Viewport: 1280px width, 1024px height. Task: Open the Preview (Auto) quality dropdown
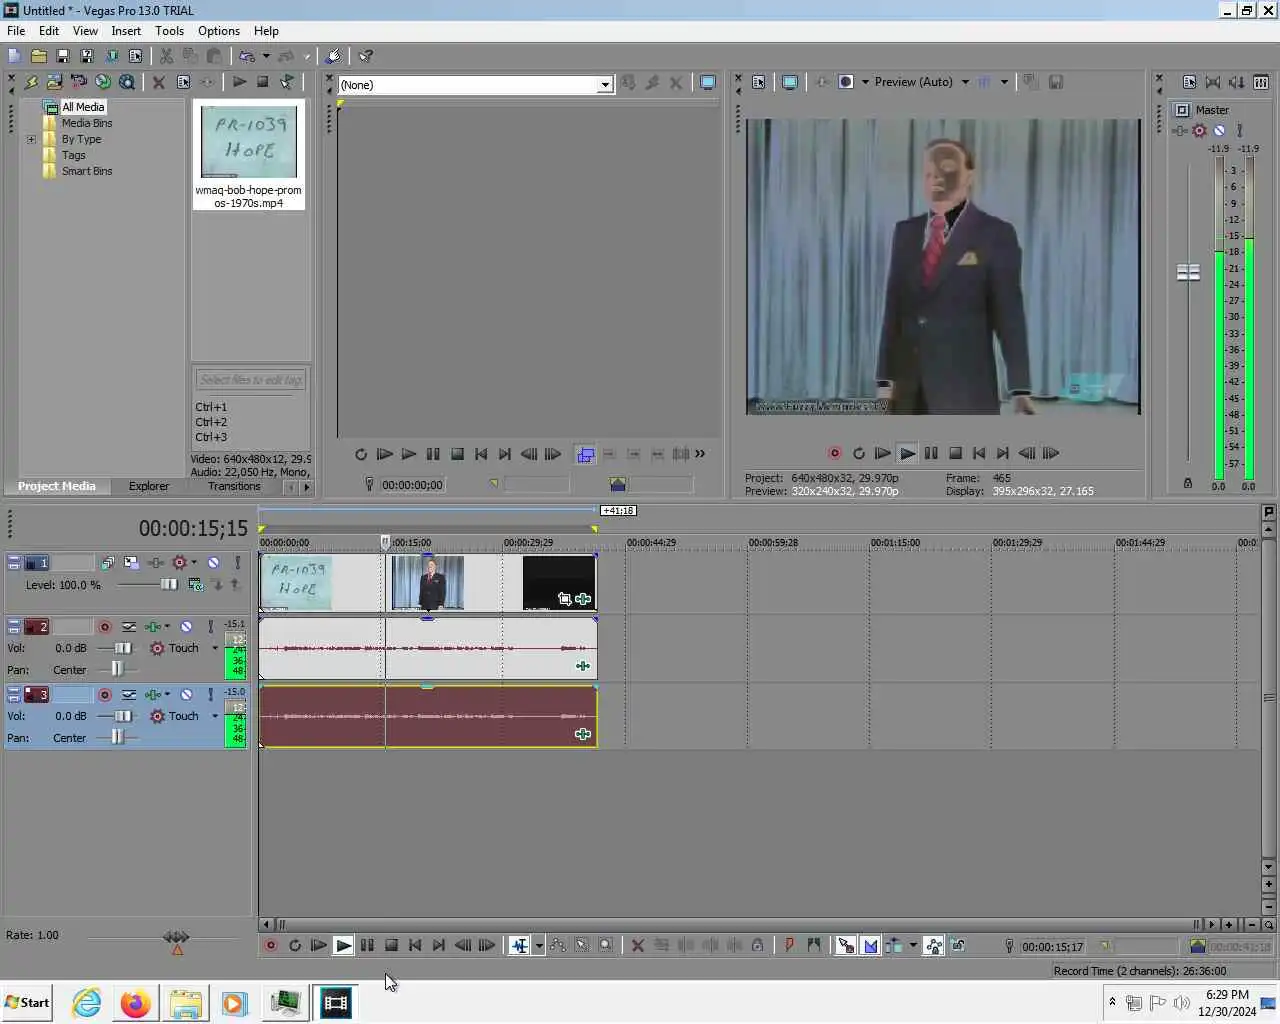(x=965, y=82)
